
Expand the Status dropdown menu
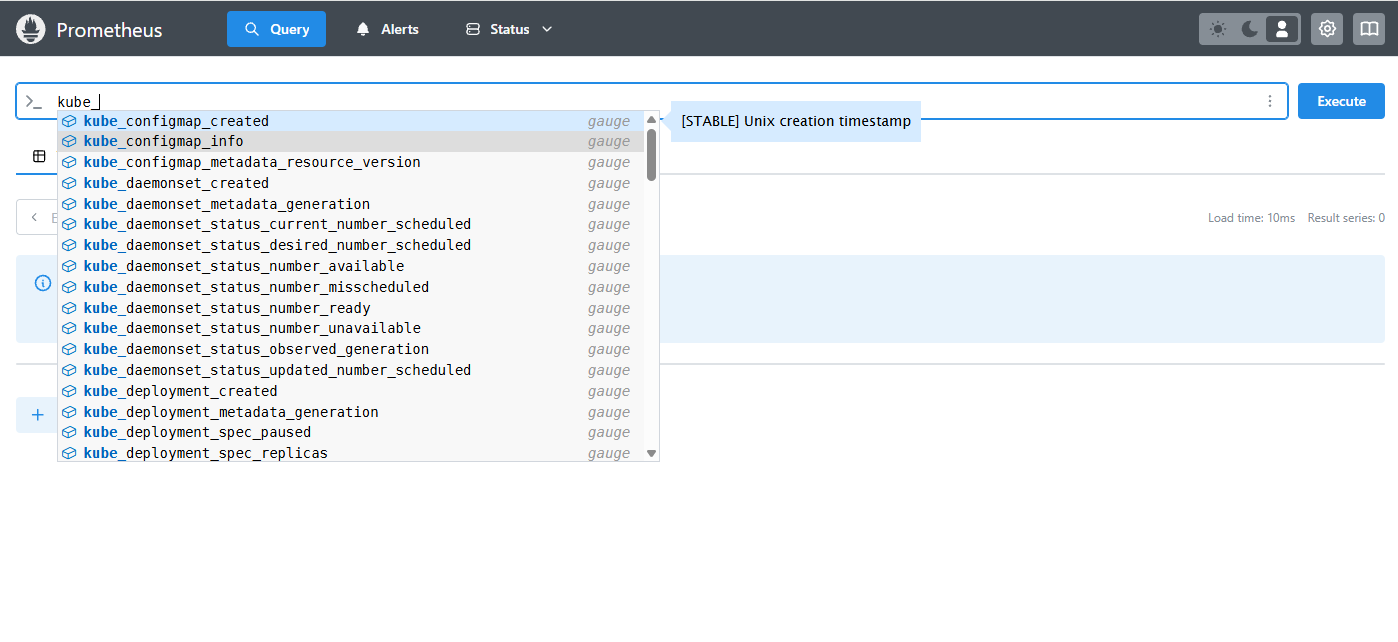pyautogui.click(x=509, y=29)
